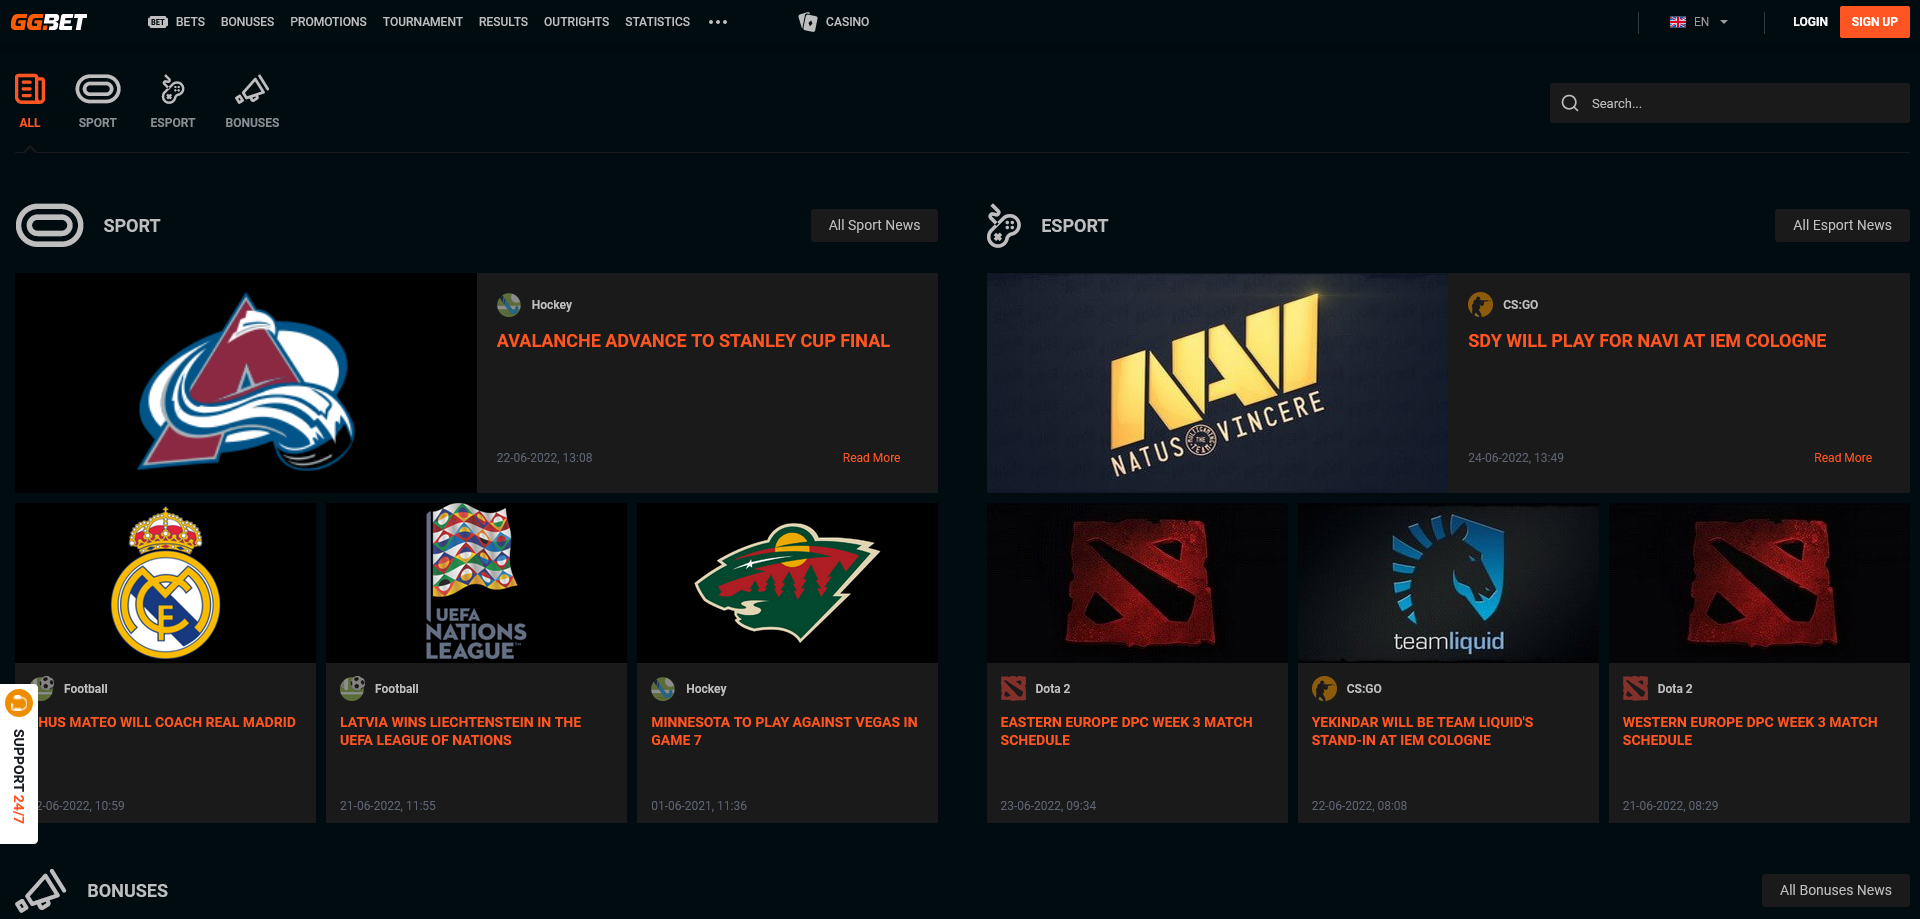Open All Bonuses News
Screen dimensions: 1920x919
[1835, 890]
